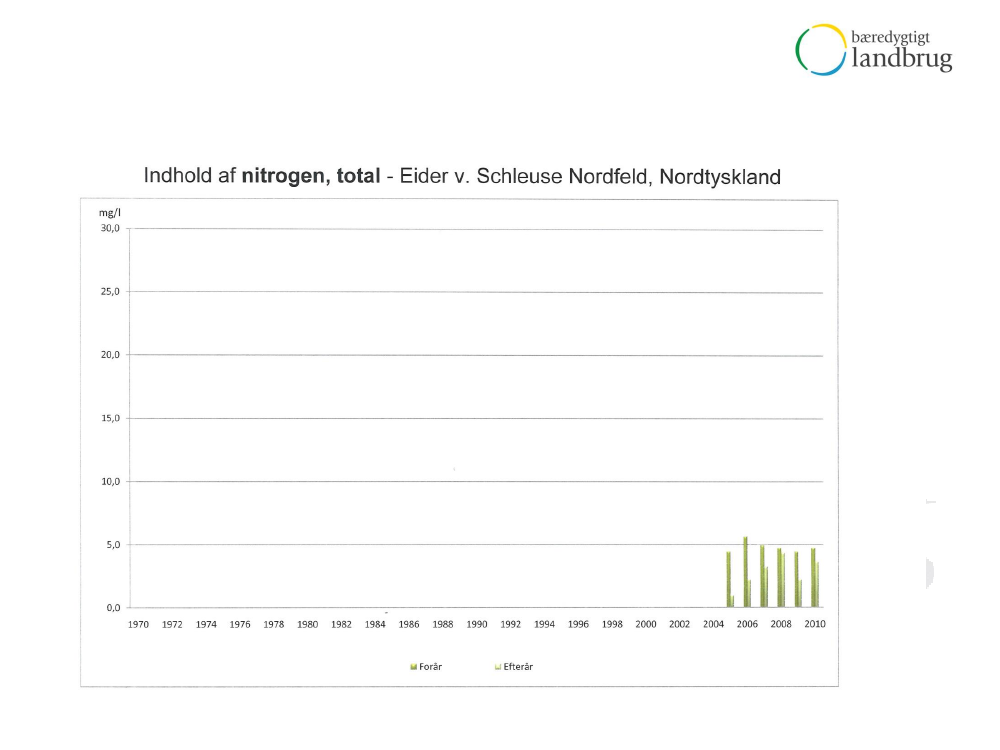
Task: Click the landbrug text in the logo
Action: coord(902,60)
